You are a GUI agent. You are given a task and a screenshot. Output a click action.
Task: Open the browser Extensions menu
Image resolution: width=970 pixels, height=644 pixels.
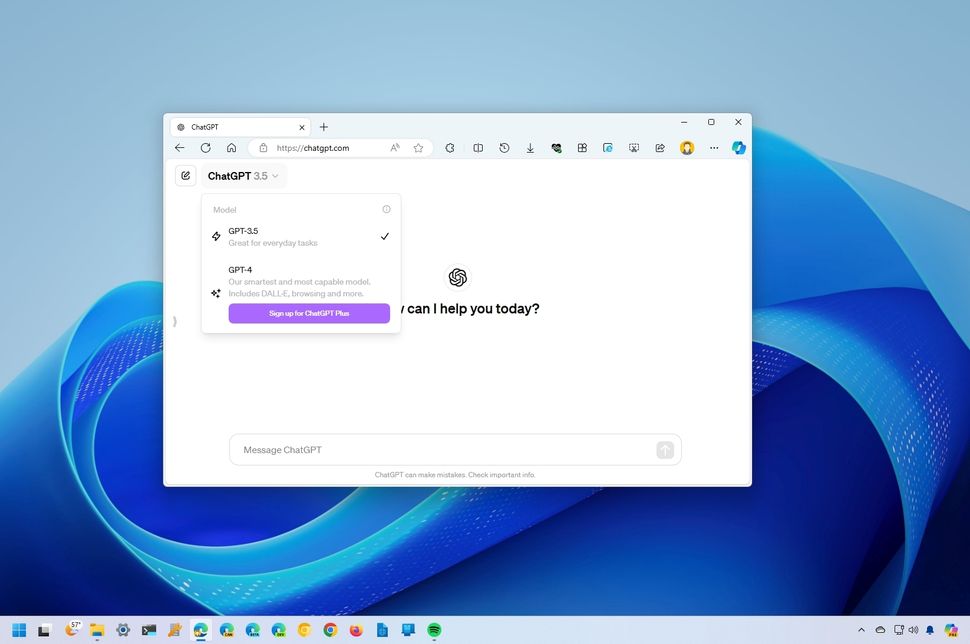click(x=450, y=148)
